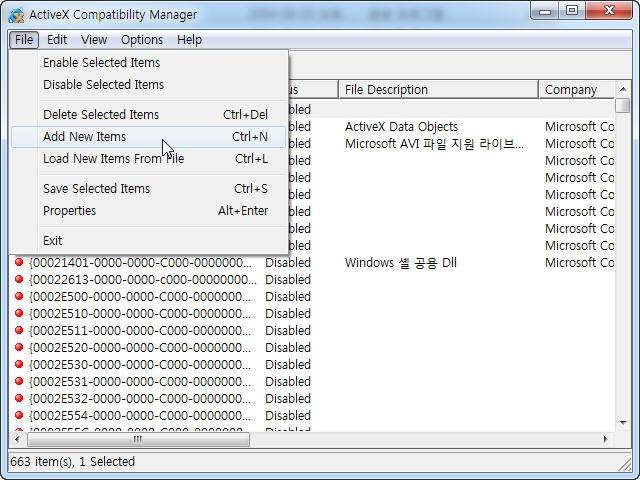640x480 pixels.
Task: Open the View menu
Action: (94, 40)
